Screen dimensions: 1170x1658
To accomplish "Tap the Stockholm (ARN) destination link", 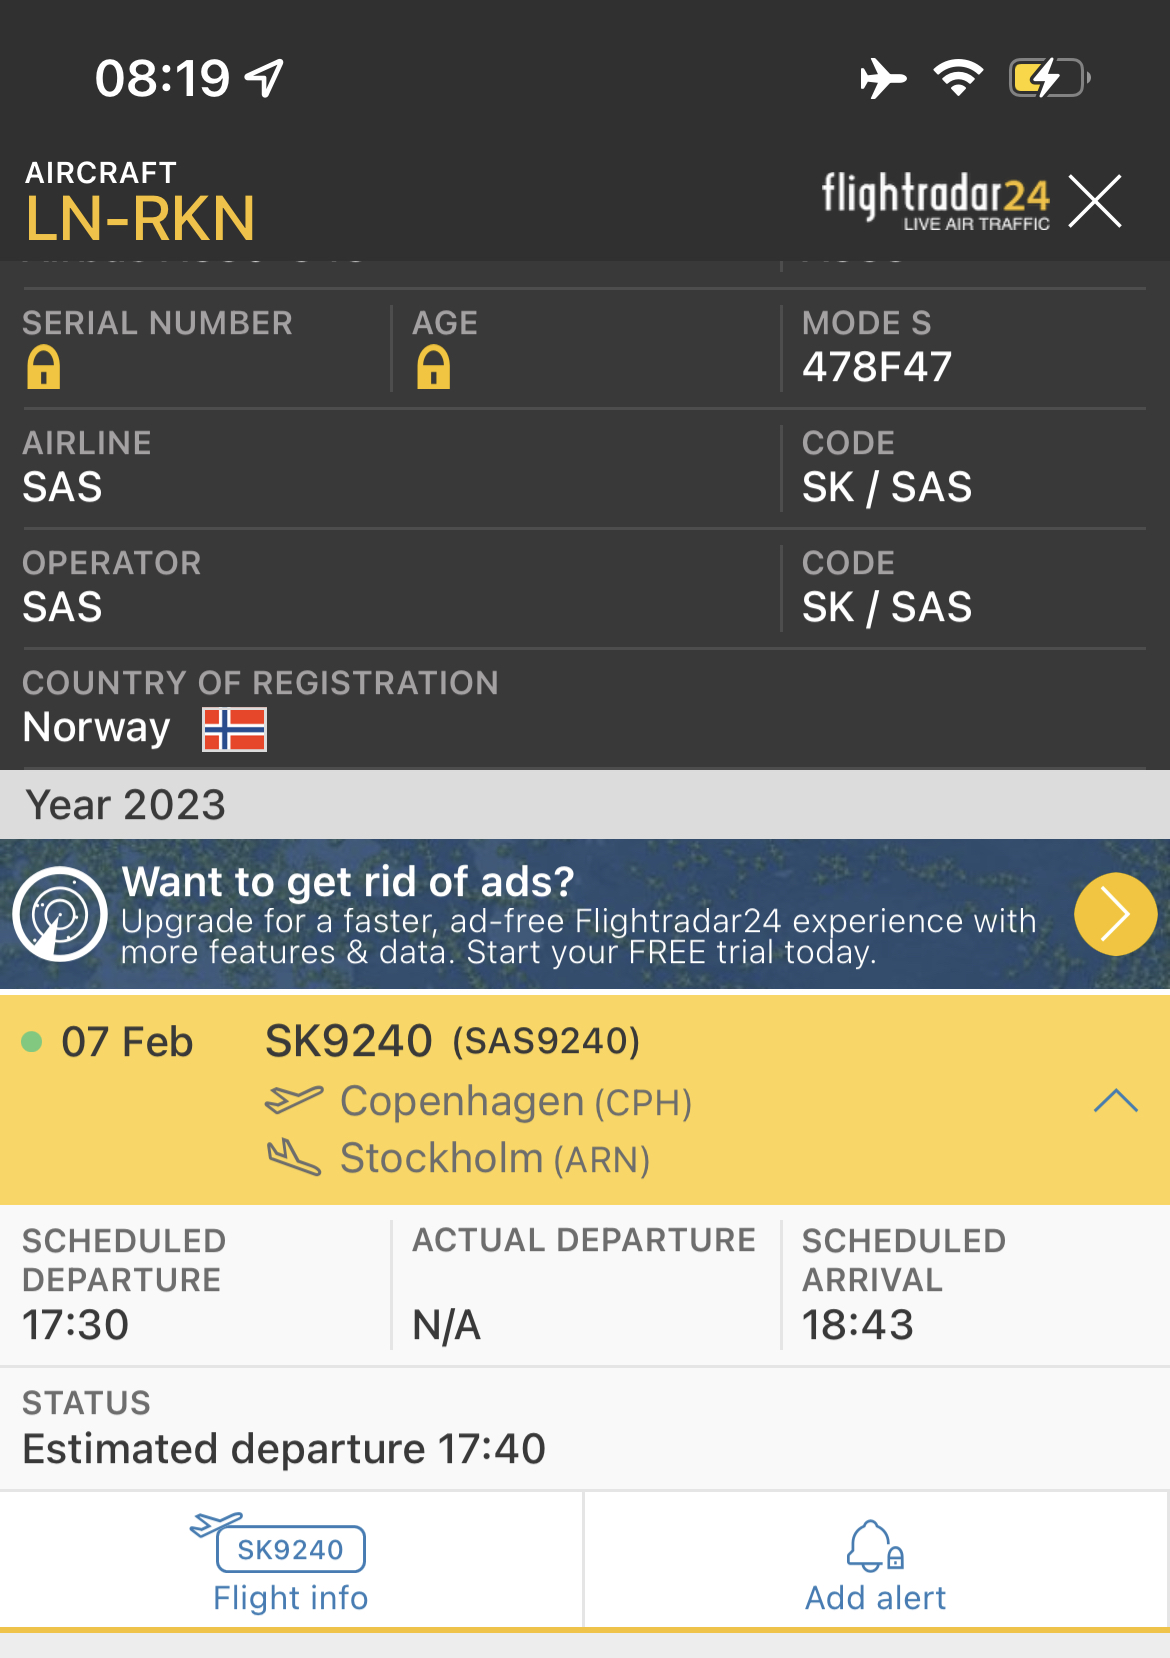I will click(x=495, y=1159).
